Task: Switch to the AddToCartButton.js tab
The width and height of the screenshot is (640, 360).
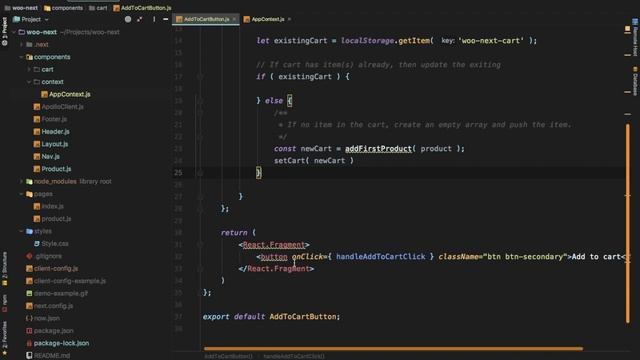Action: (x=205, y=19)
